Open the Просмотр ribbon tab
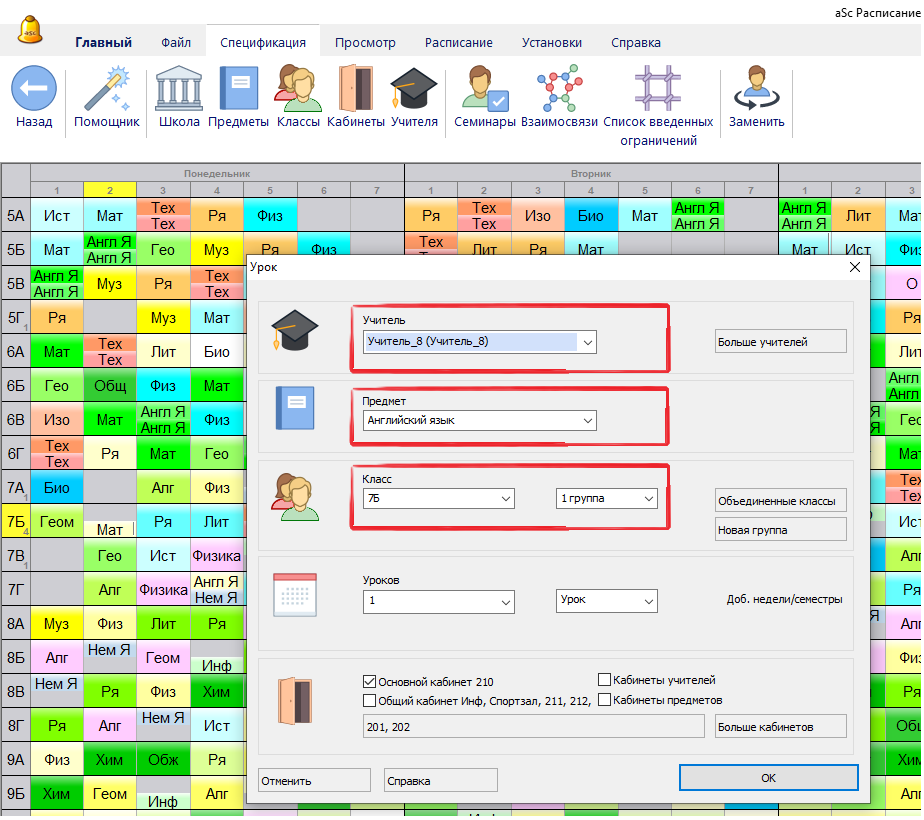 pos(365,43)
